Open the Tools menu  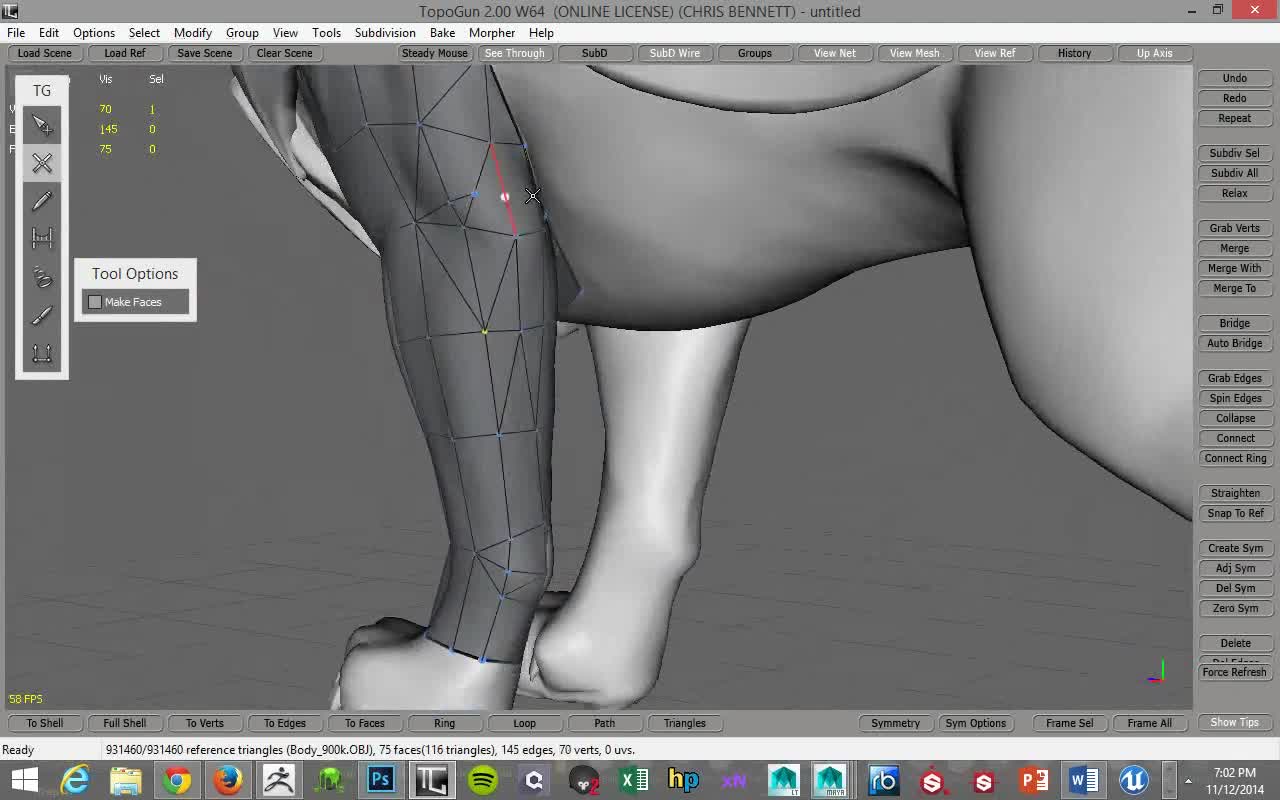326,32
